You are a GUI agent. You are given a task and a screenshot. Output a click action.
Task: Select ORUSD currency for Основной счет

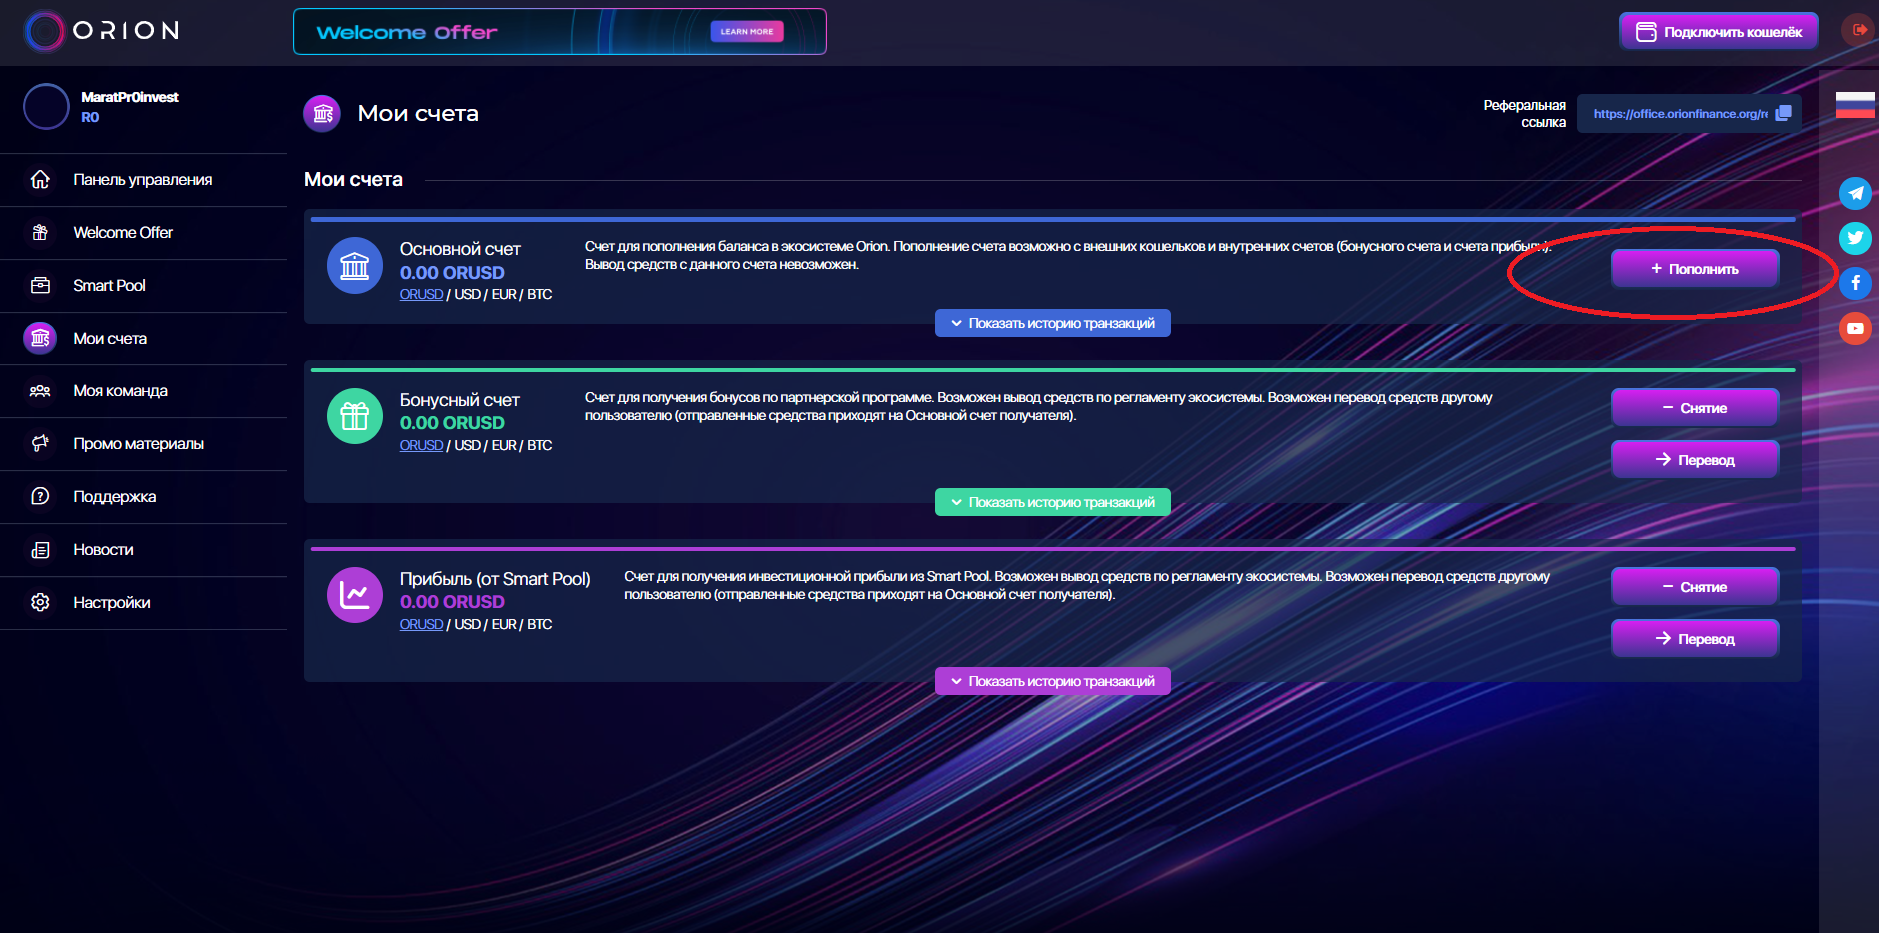click(x=421, y=295)
